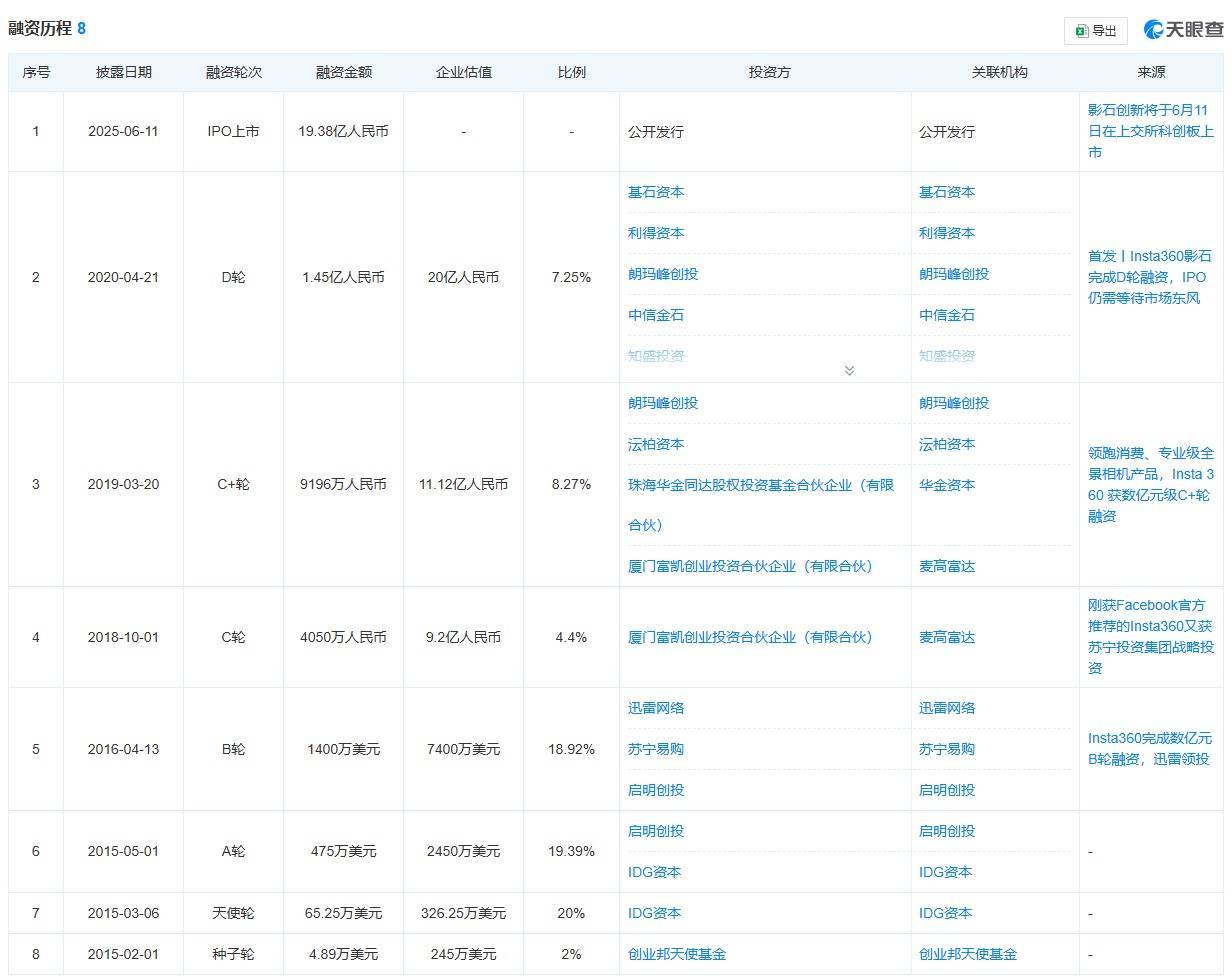
Task: Click the 融资金额 column header
Action: click(x=344, y=72)
